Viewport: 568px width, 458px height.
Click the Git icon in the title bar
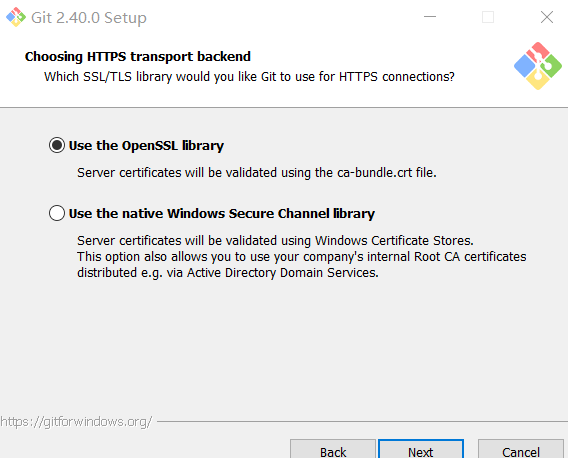point(16,17)
